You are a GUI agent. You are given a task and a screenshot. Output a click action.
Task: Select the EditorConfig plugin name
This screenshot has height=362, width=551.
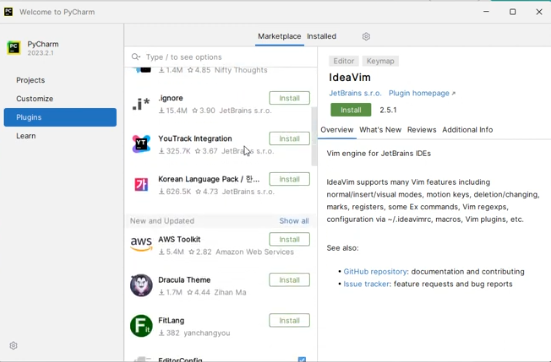coord(180,360)
